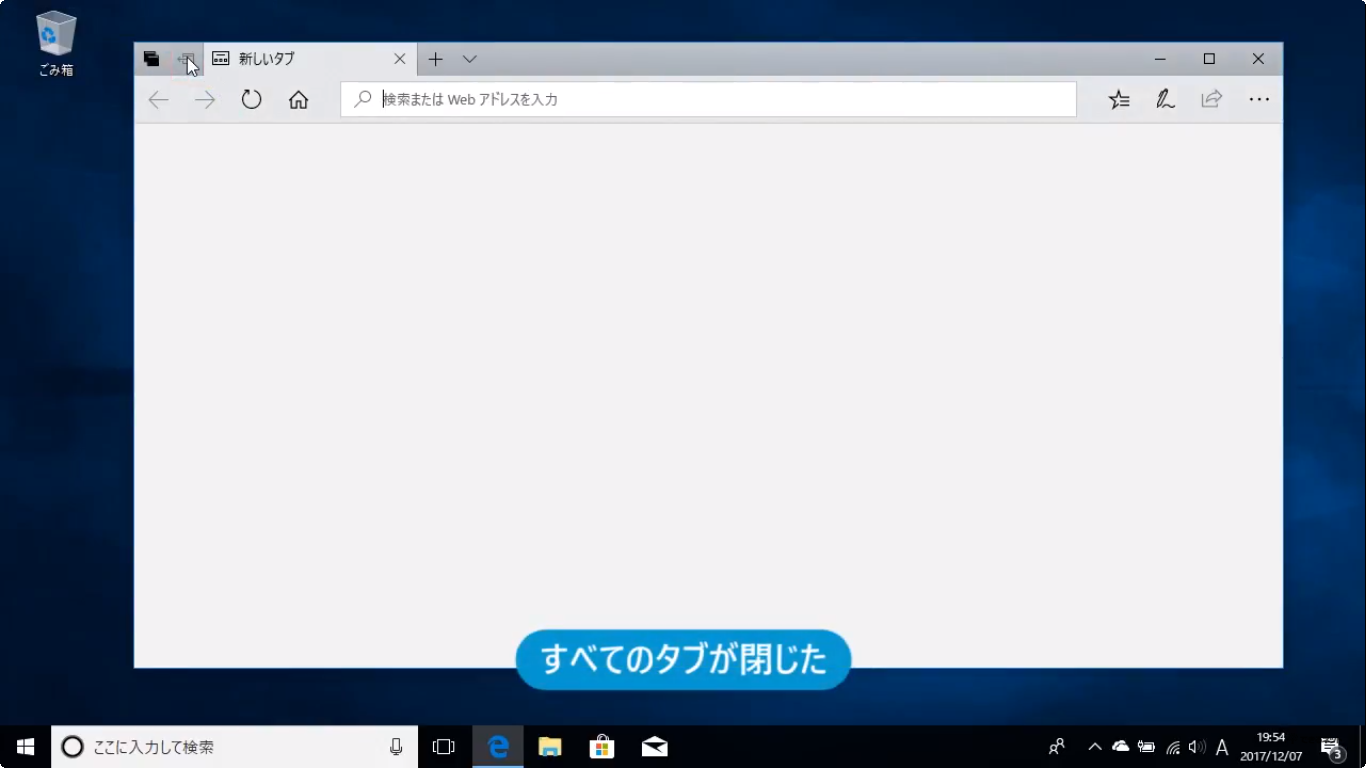Click the OneDrive cloud tray icon

click(x=1121, y=747)
